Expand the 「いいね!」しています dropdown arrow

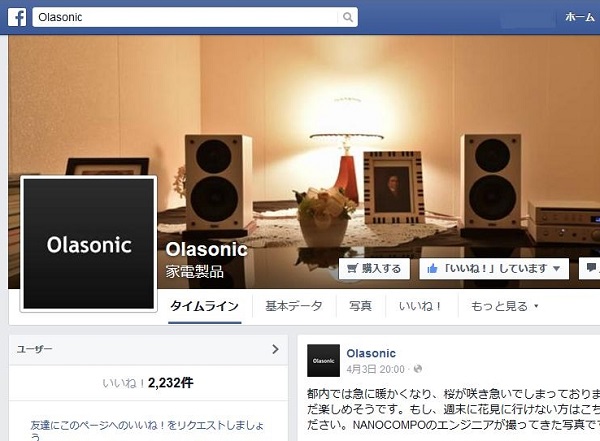click(x=557, y=268)
